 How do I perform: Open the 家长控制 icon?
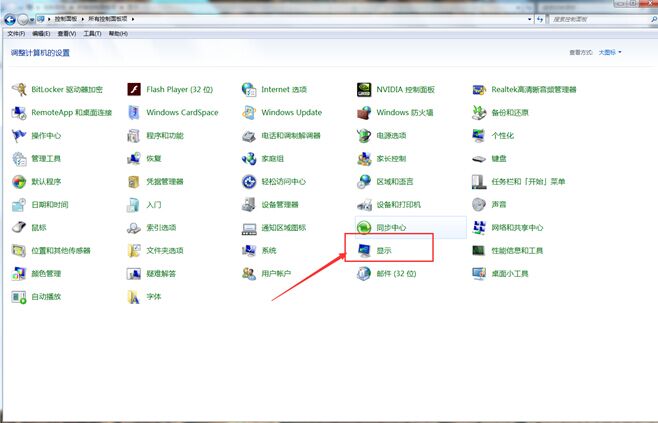pyautogui.click(x=364, y=159)
